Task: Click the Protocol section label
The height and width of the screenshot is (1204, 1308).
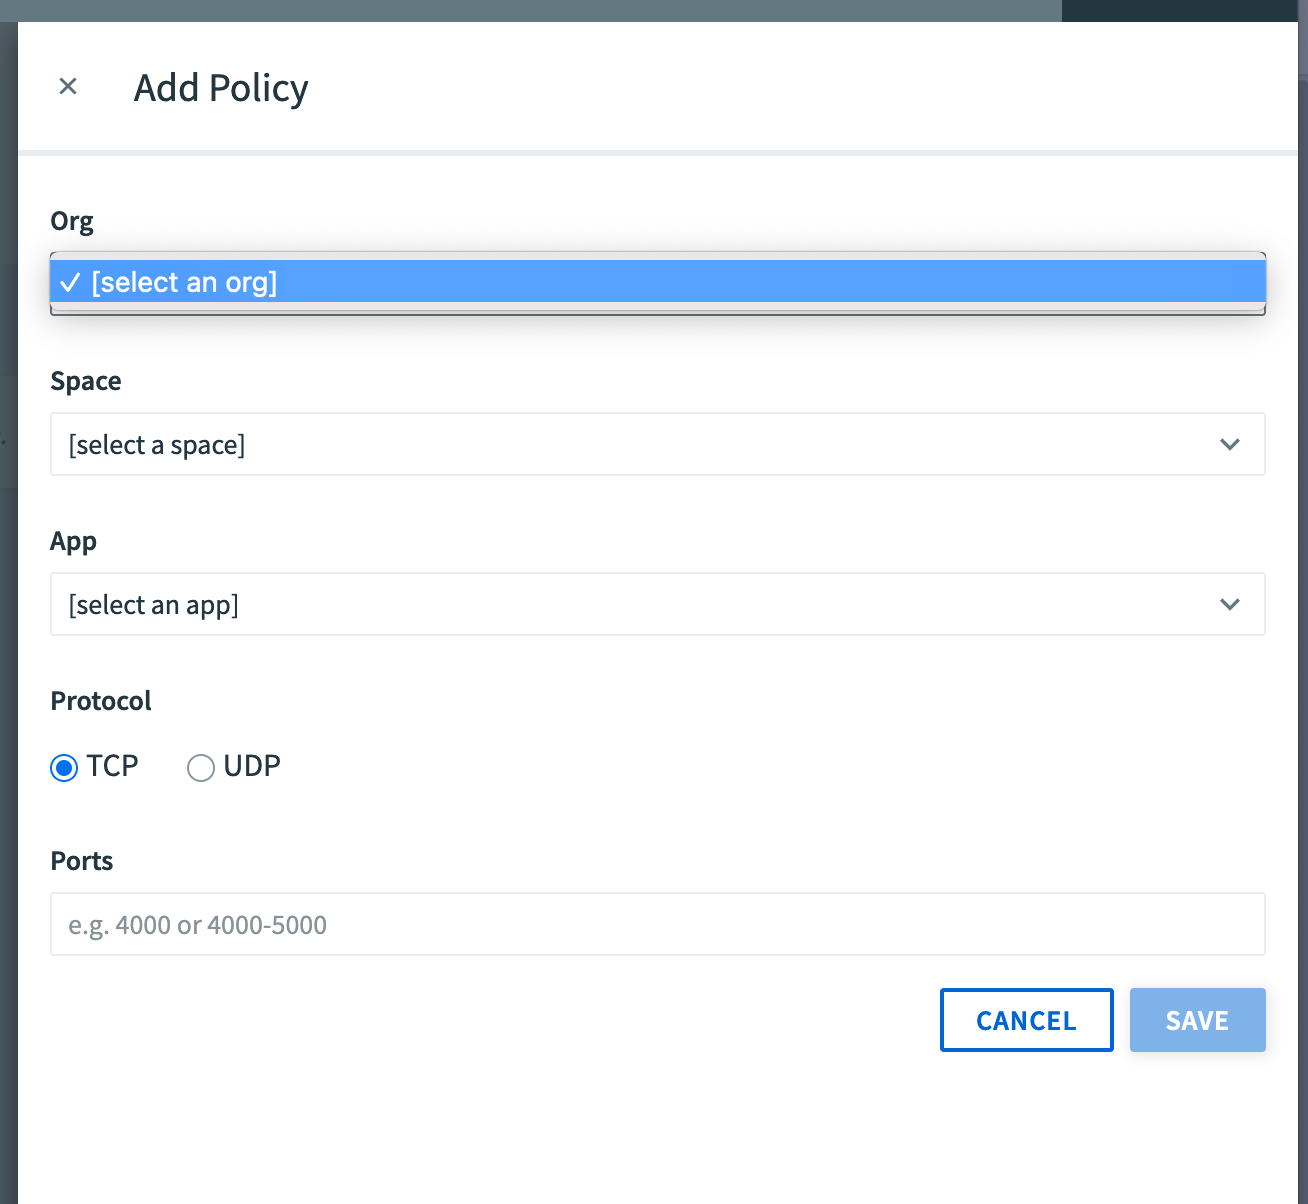Action: pyautogui.click(x=101, y=701)
